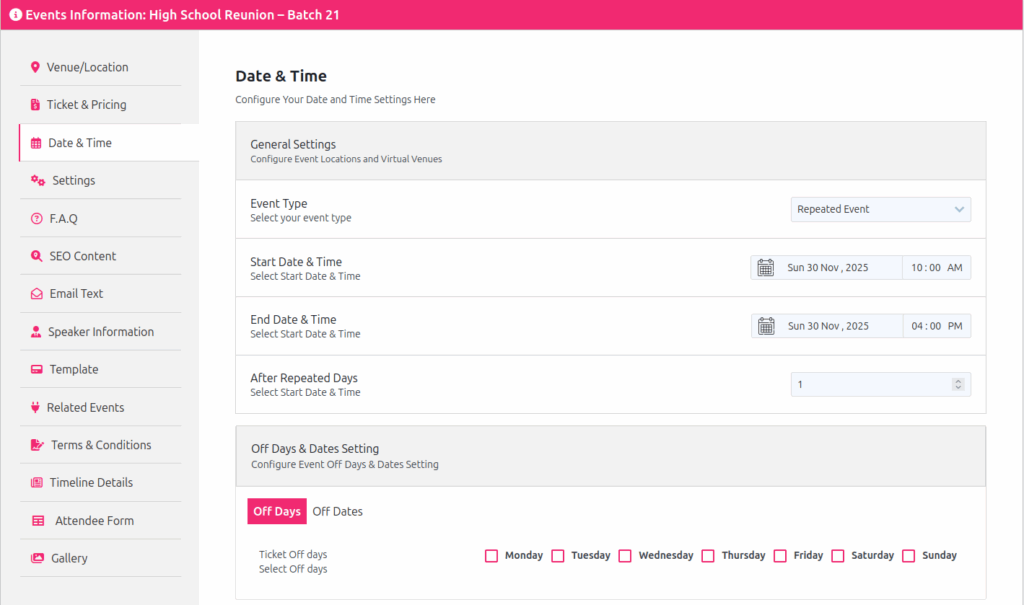The width and height of the screenshot is (1024, 605).
Task: Click the End Date field Sun 30 Nov, 2025
Action: [828, 326]
